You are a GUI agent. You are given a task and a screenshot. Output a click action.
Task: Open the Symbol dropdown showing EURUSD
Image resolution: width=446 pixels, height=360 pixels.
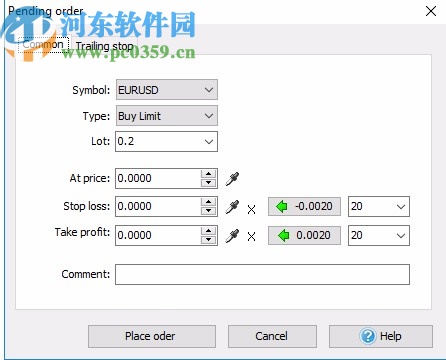[167, 90]
